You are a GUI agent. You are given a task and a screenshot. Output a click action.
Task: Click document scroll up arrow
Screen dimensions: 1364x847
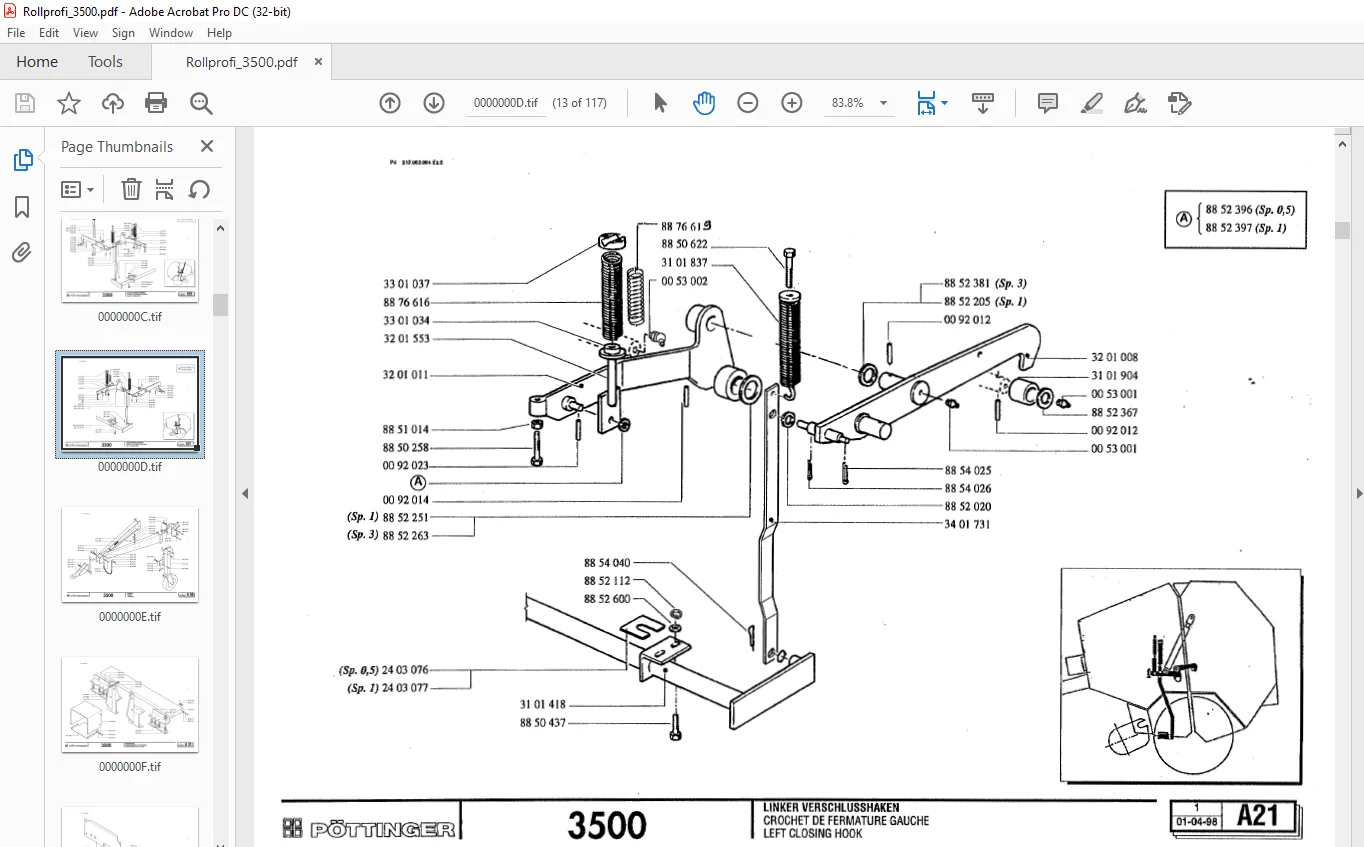point(1342,145)
